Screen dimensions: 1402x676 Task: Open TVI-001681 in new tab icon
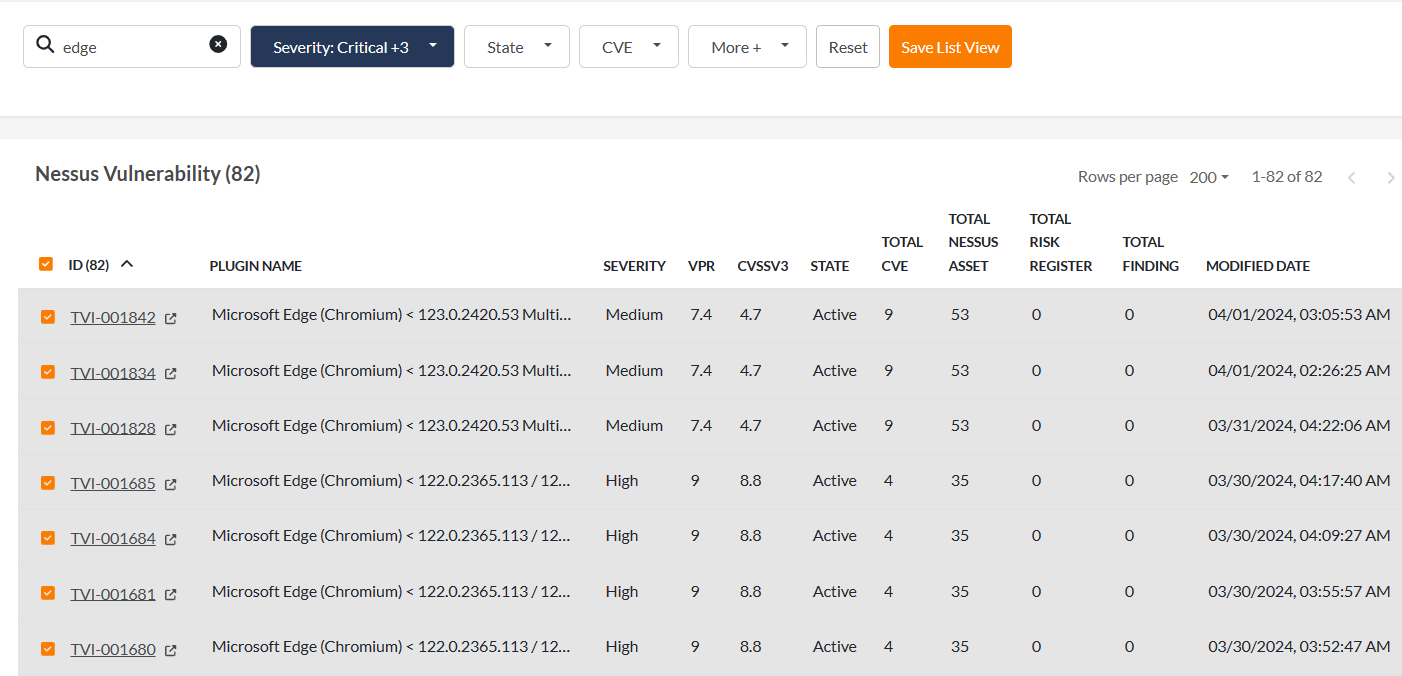tap(171, 595)
